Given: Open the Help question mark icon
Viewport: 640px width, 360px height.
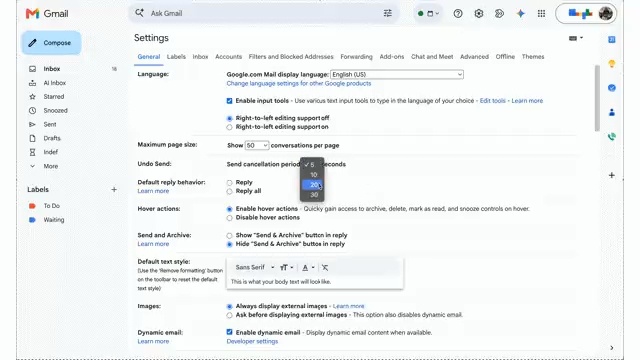Looking at the screenshot, I should (x=458, y=13).
